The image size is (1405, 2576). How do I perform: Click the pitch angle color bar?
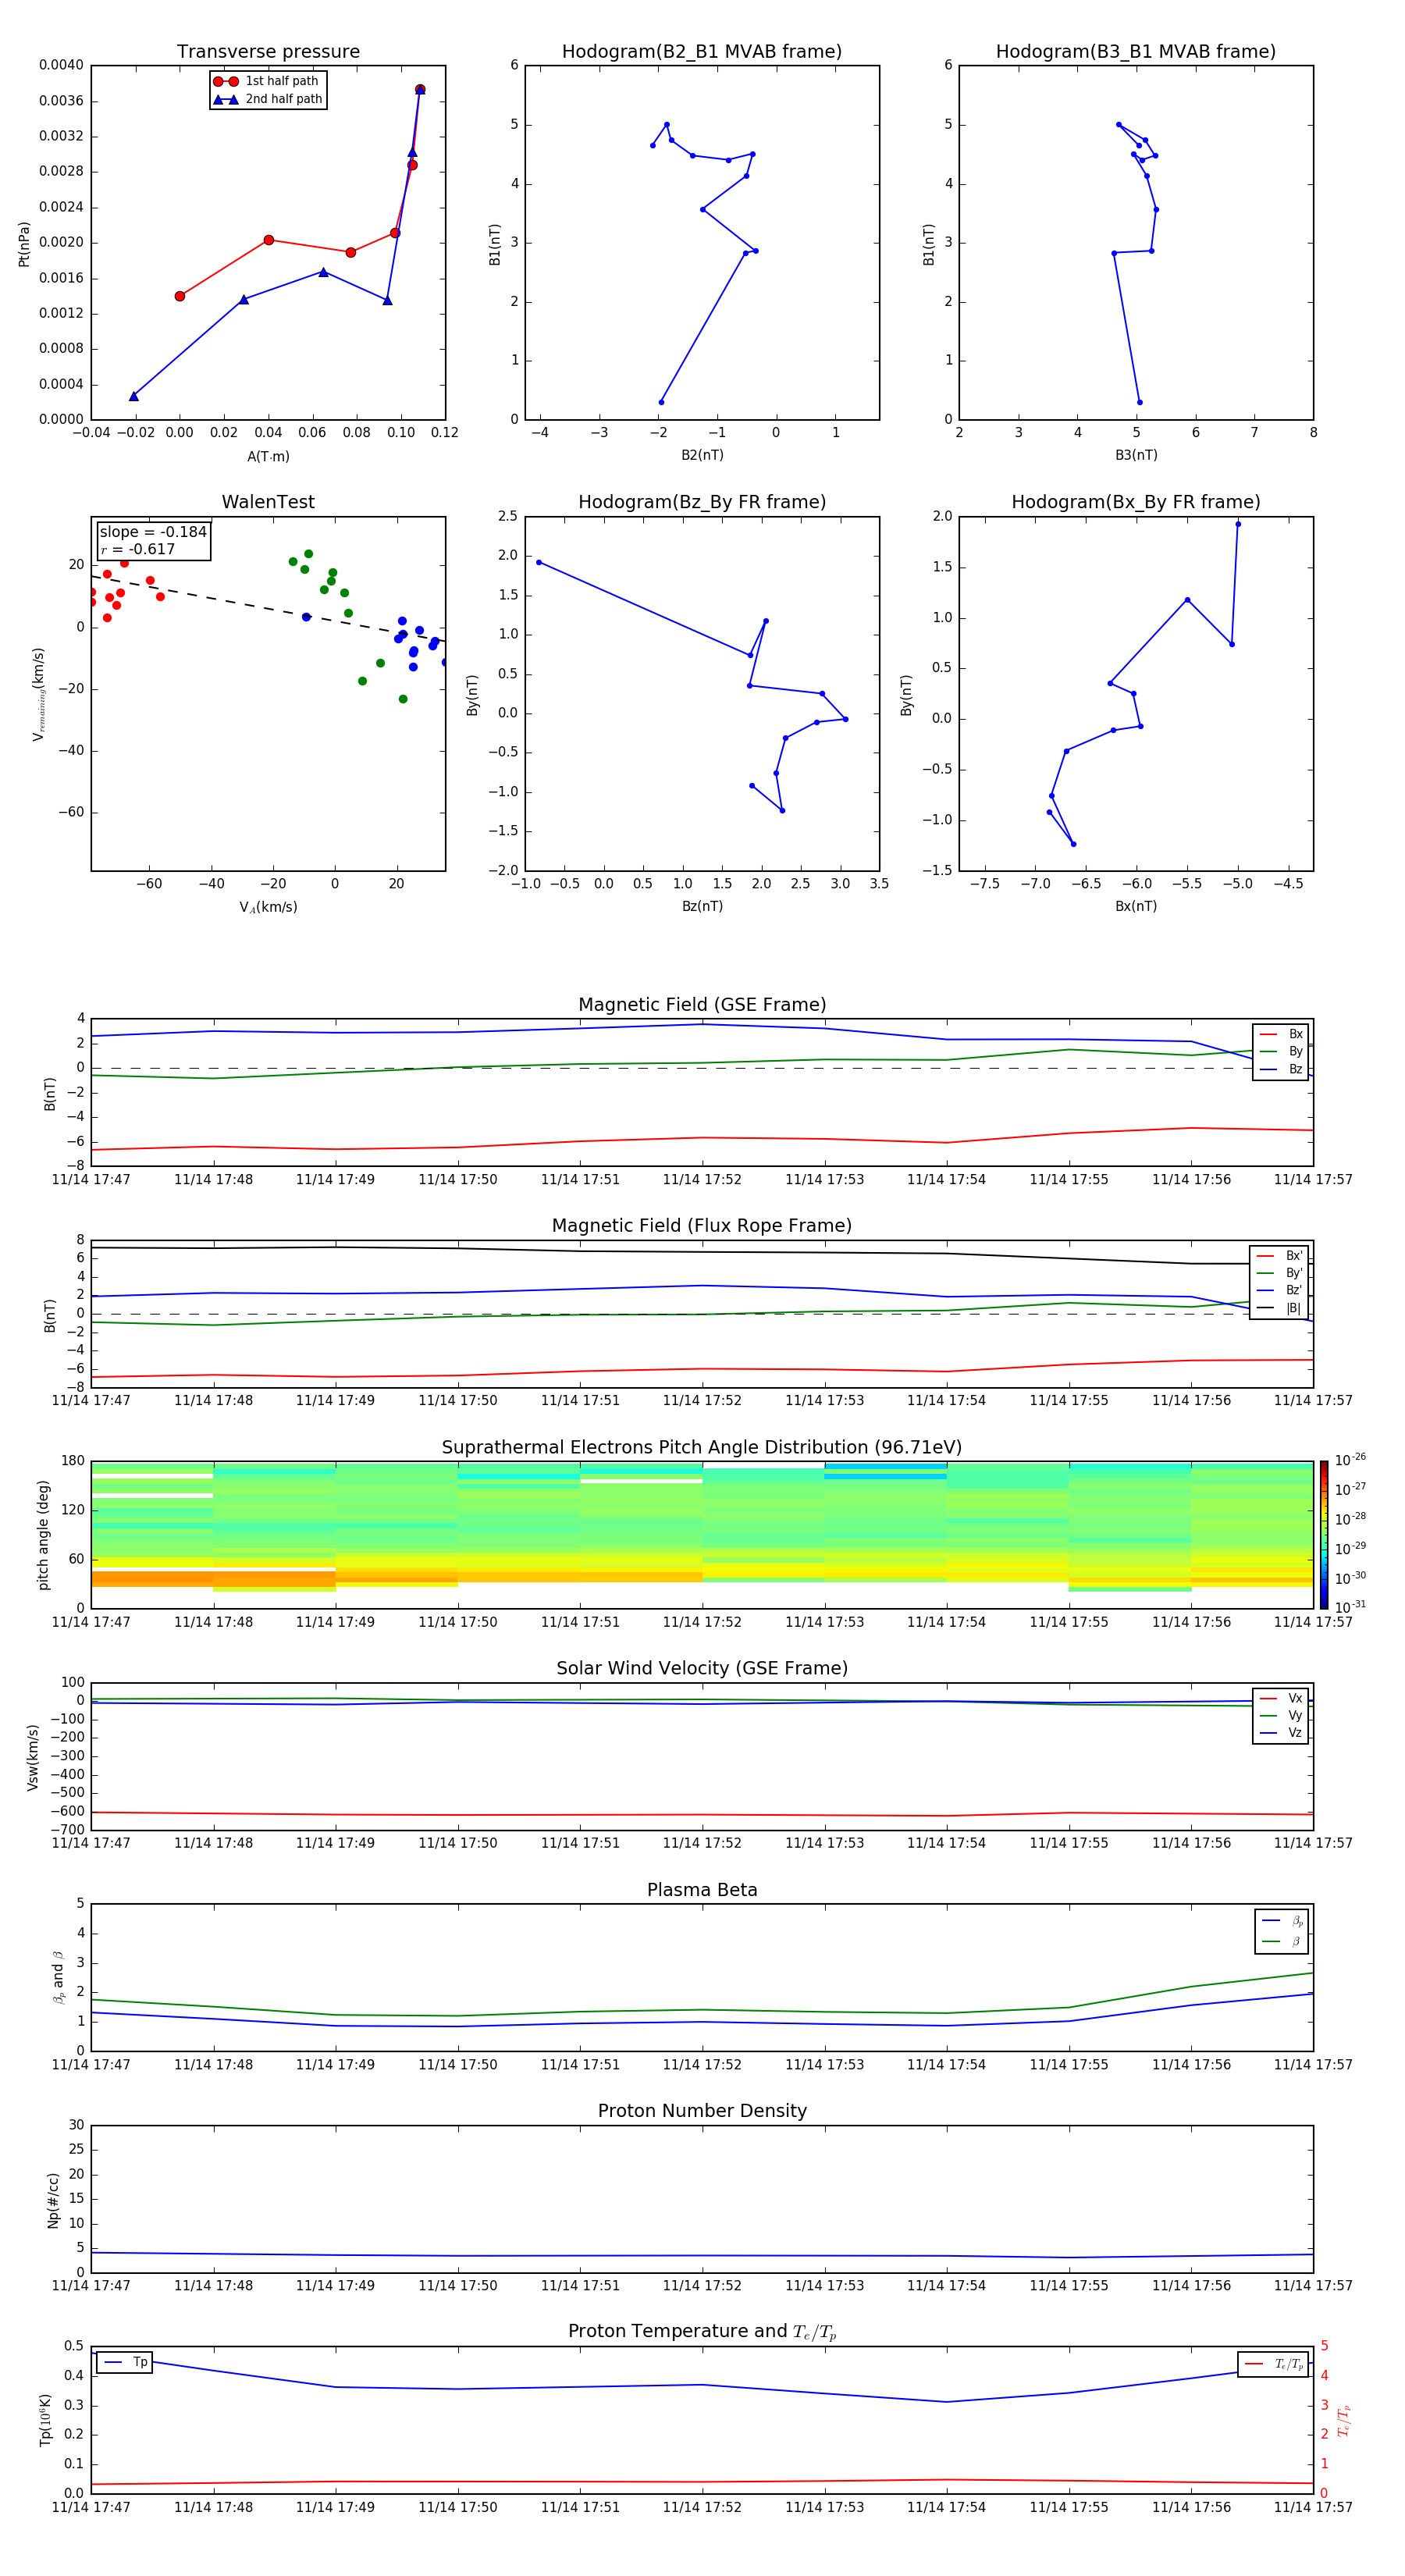point(1324,1535)
